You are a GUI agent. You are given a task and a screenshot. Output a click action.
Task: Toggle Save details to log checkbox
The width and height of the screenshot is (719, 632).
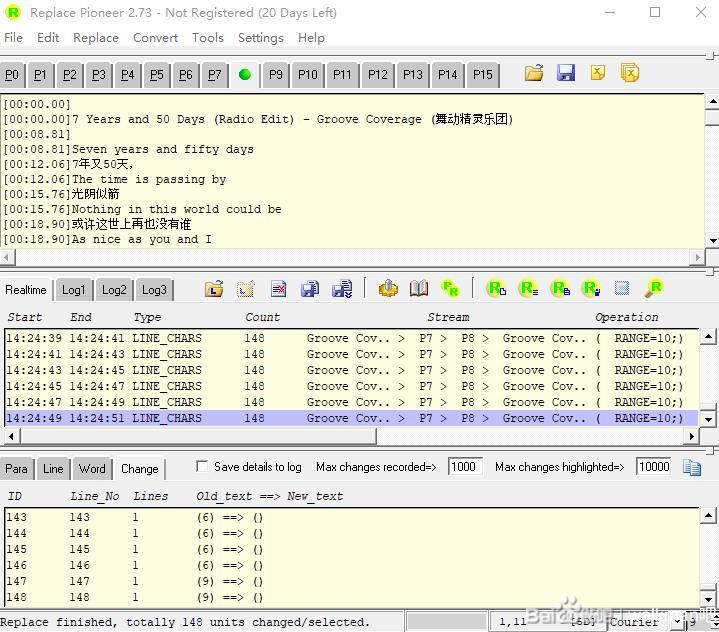click(201, 466)
